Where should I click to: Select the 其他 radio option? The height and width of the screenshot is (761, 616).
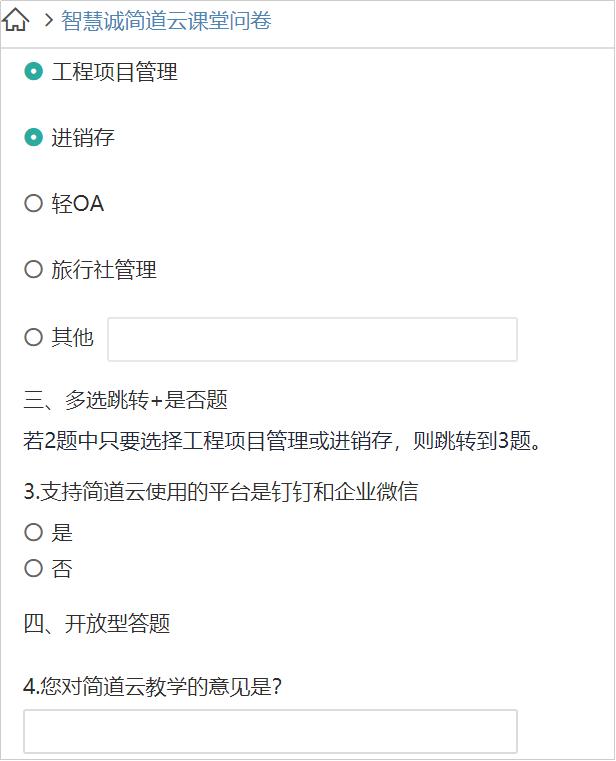click(33, 337)
